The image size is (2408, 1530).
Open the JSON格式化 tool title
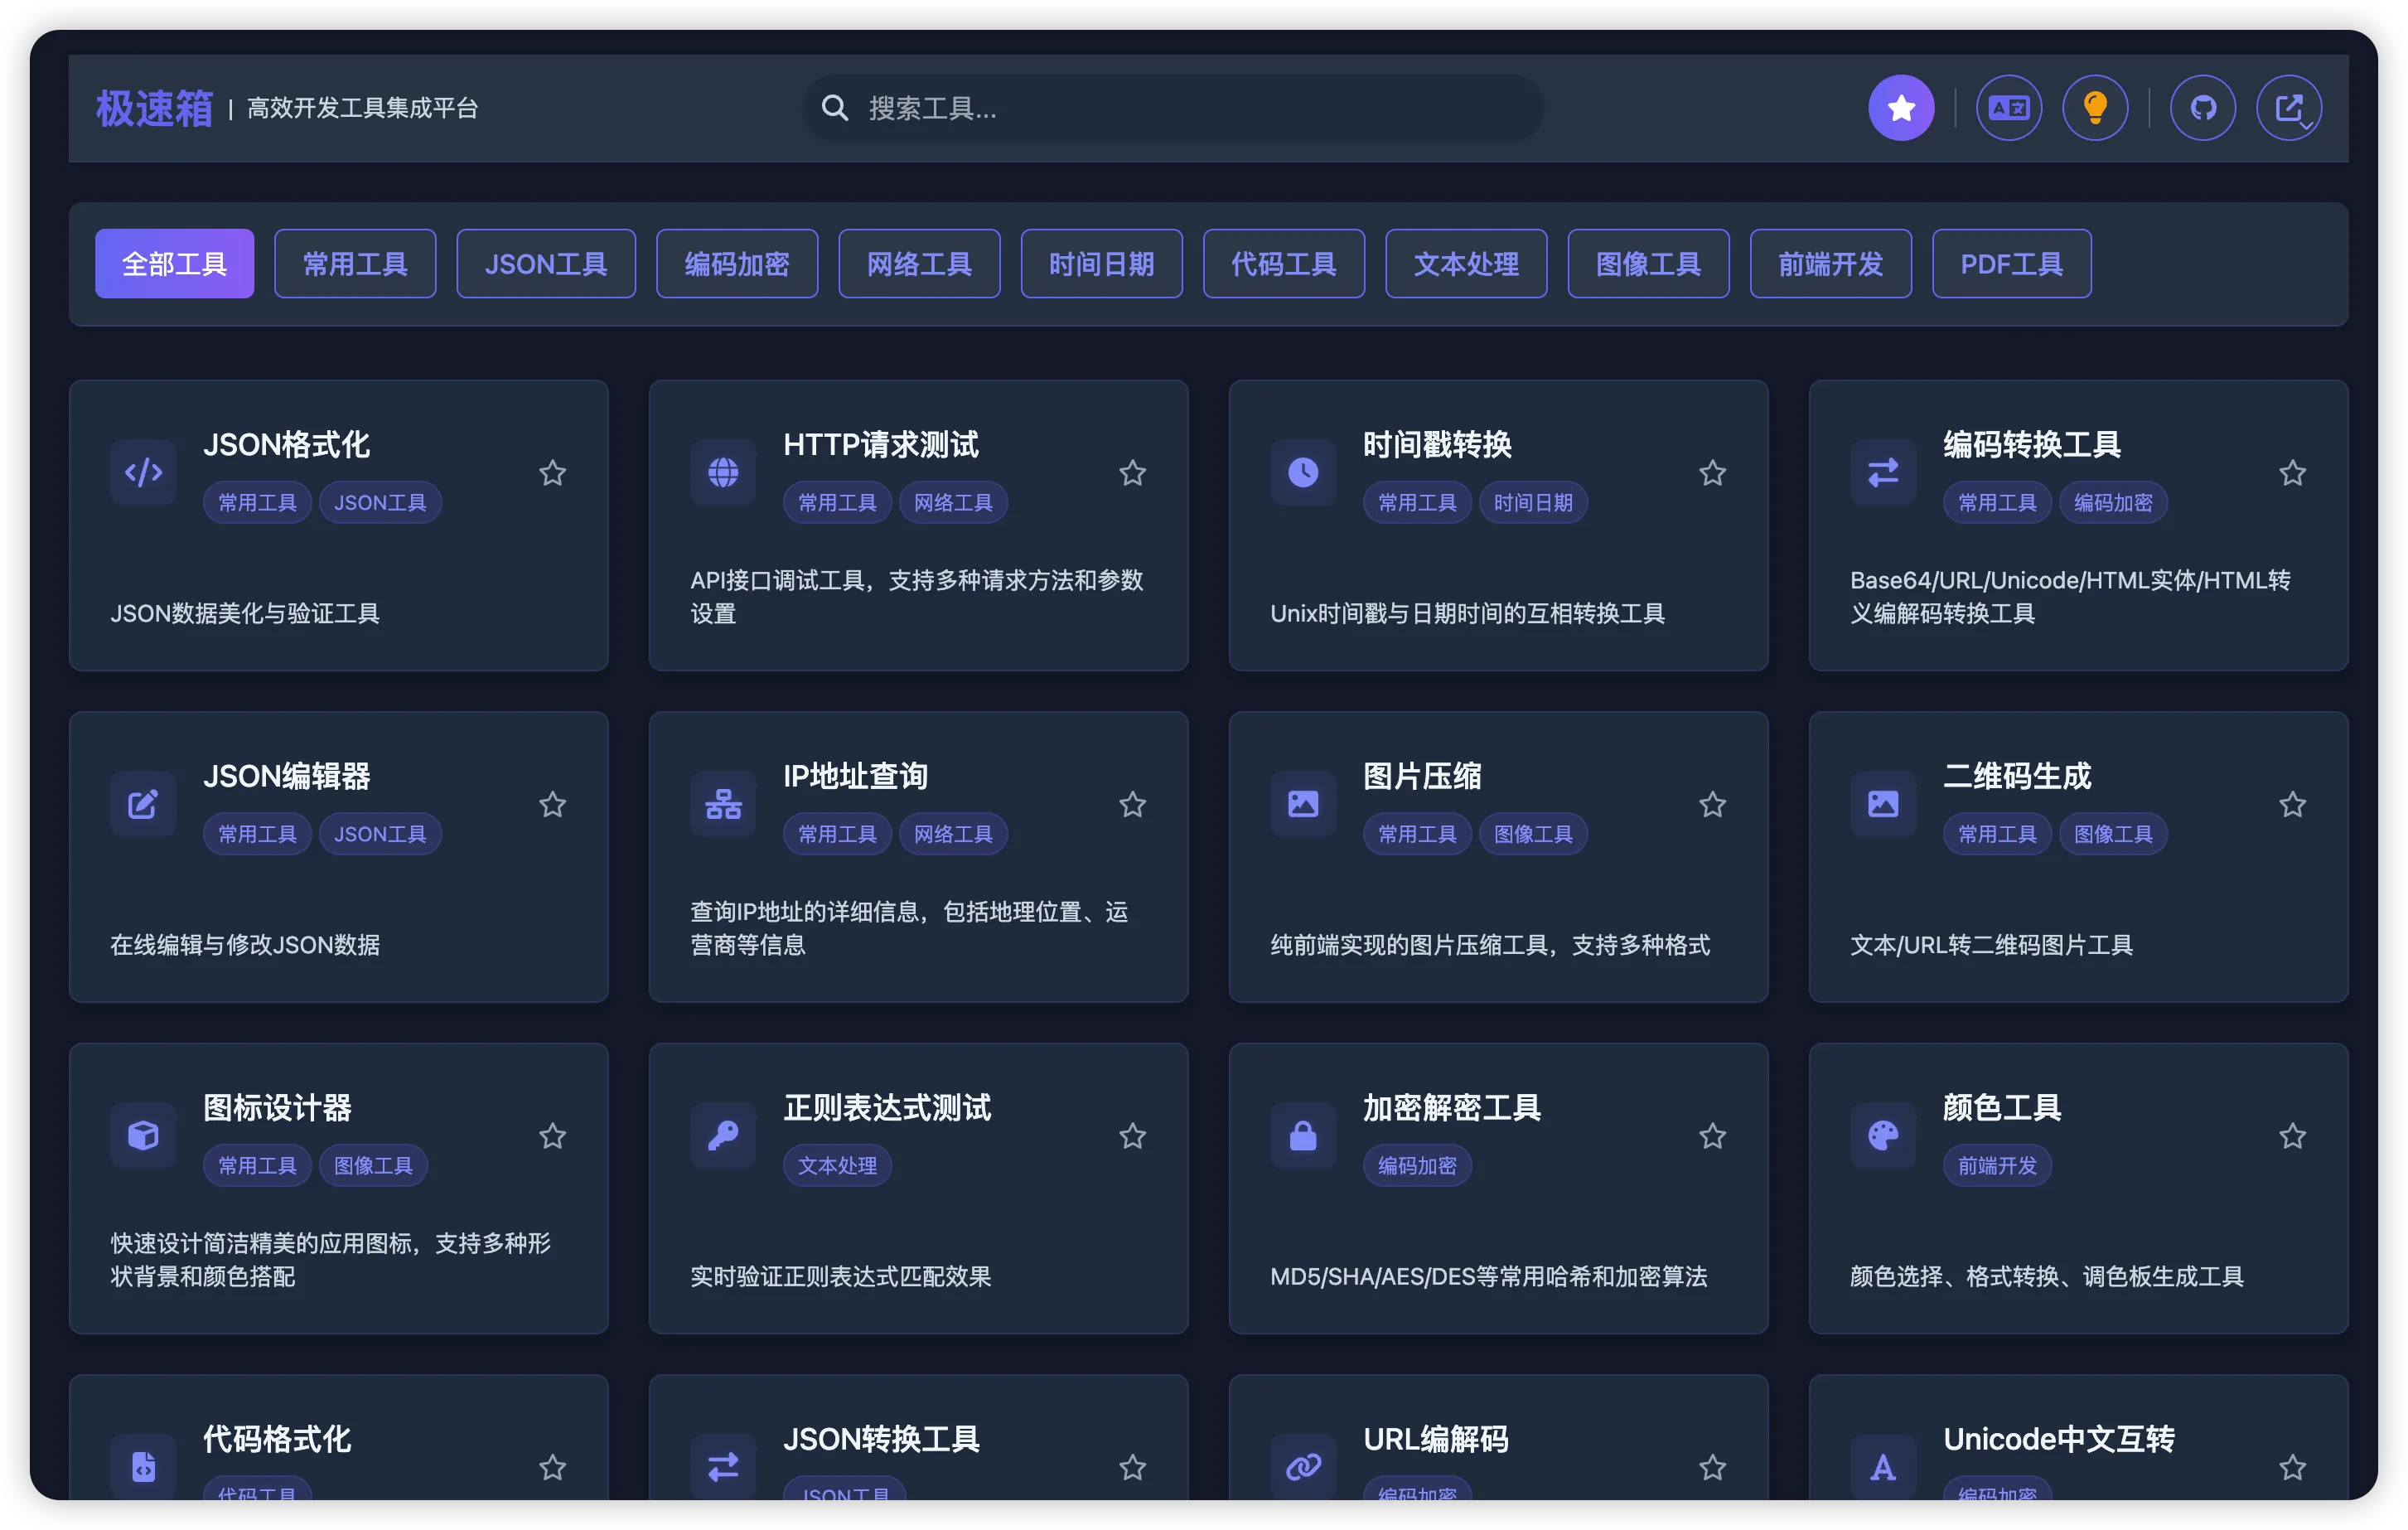tap(286, 444)
